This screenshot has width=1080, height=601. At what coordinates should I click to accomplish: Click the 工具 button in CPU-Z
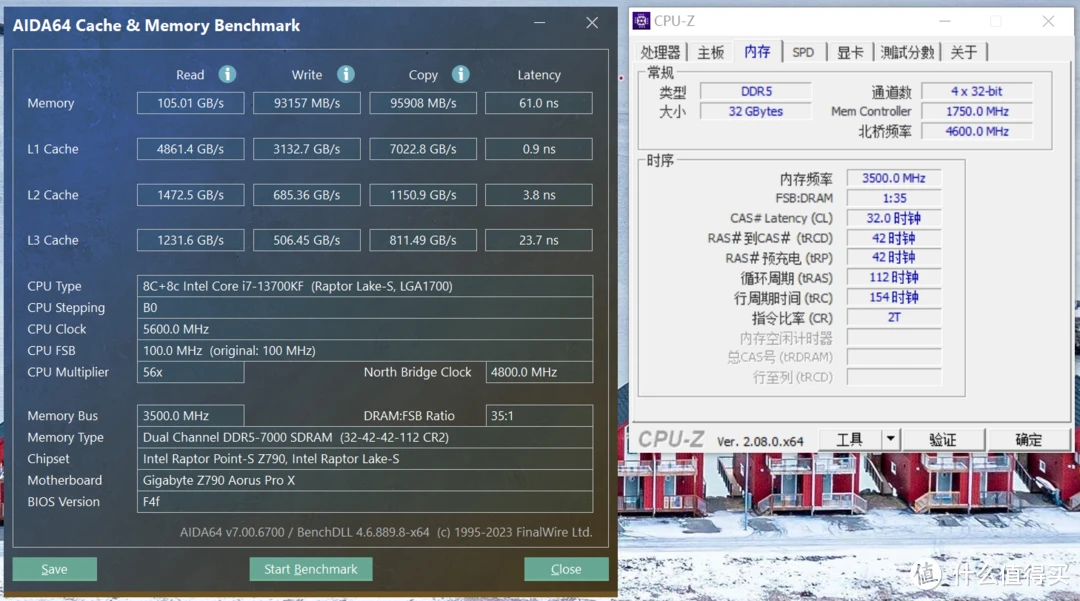(x=849, y=439)
